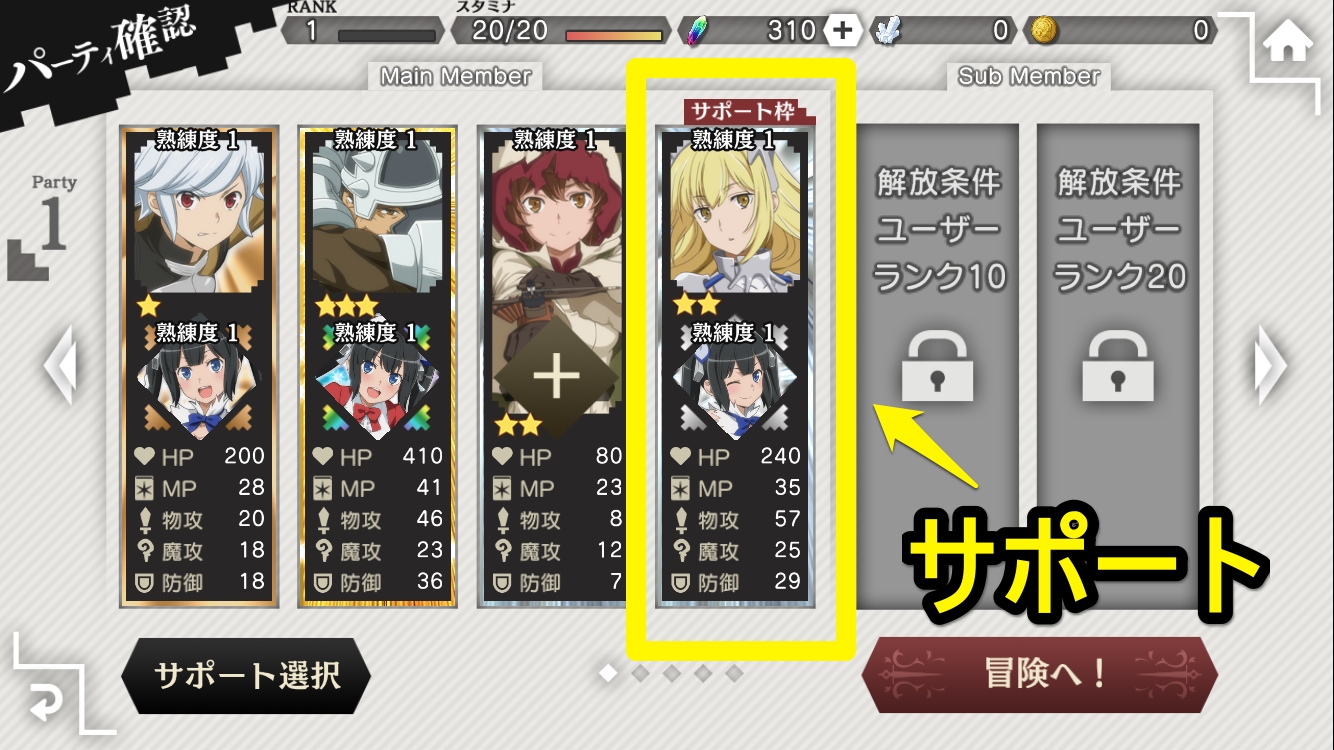The image size is (1334, 750).
Task: Add assist via the large plus diamond
Action: tap(556, 378)
